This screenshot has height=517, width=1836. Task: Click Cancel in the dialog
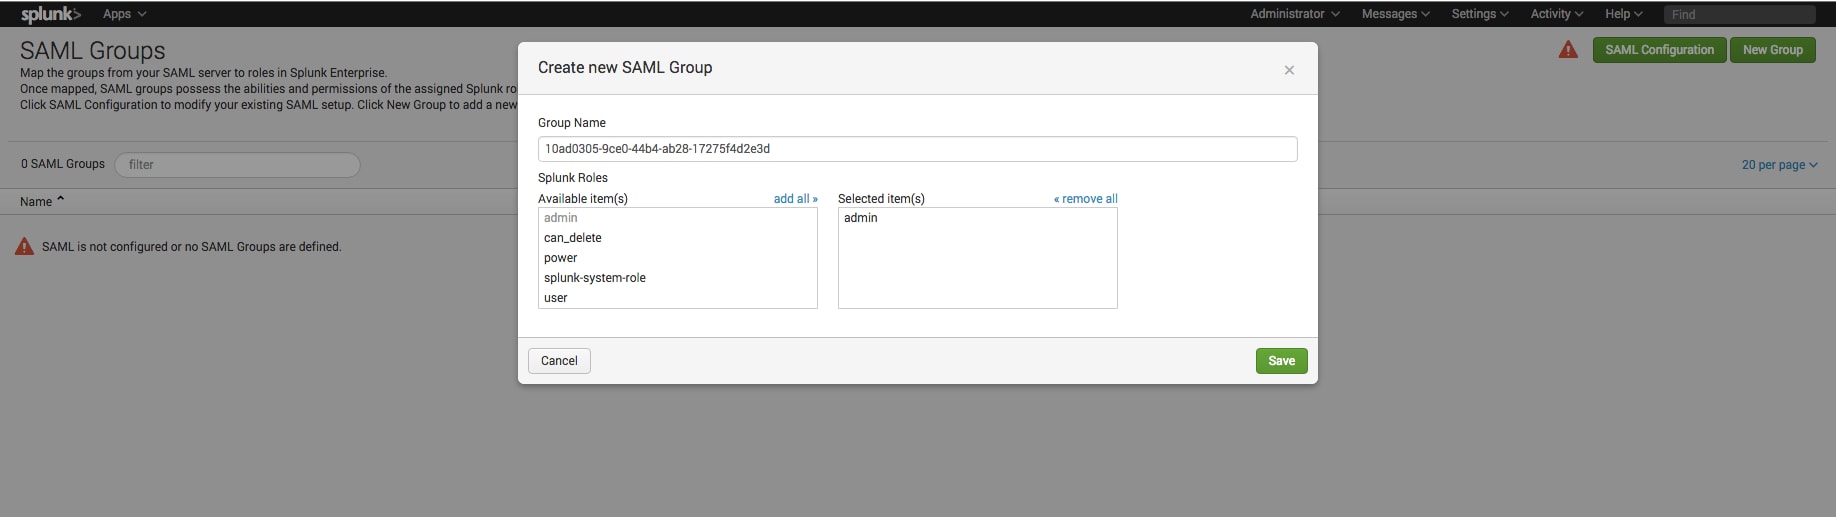(559, 361)
